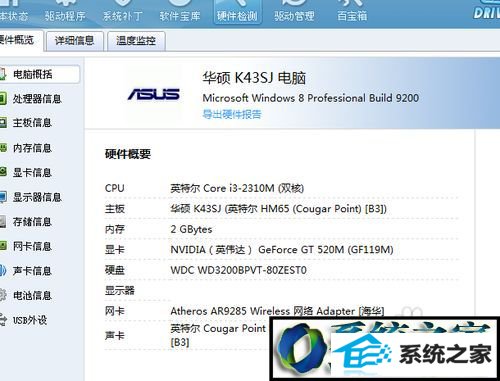The height and width of the screenshot is (381, 500).
Task: Click the 硬盘 value WDC WD3200BPVT-80ZEST0
Action: click(238, 270)
